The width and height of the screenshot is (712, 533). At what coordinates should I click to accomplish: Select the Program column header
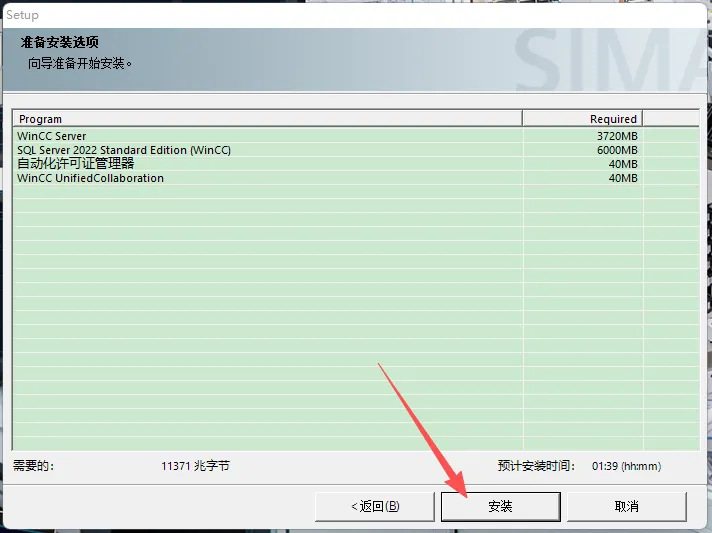[268, 119]
